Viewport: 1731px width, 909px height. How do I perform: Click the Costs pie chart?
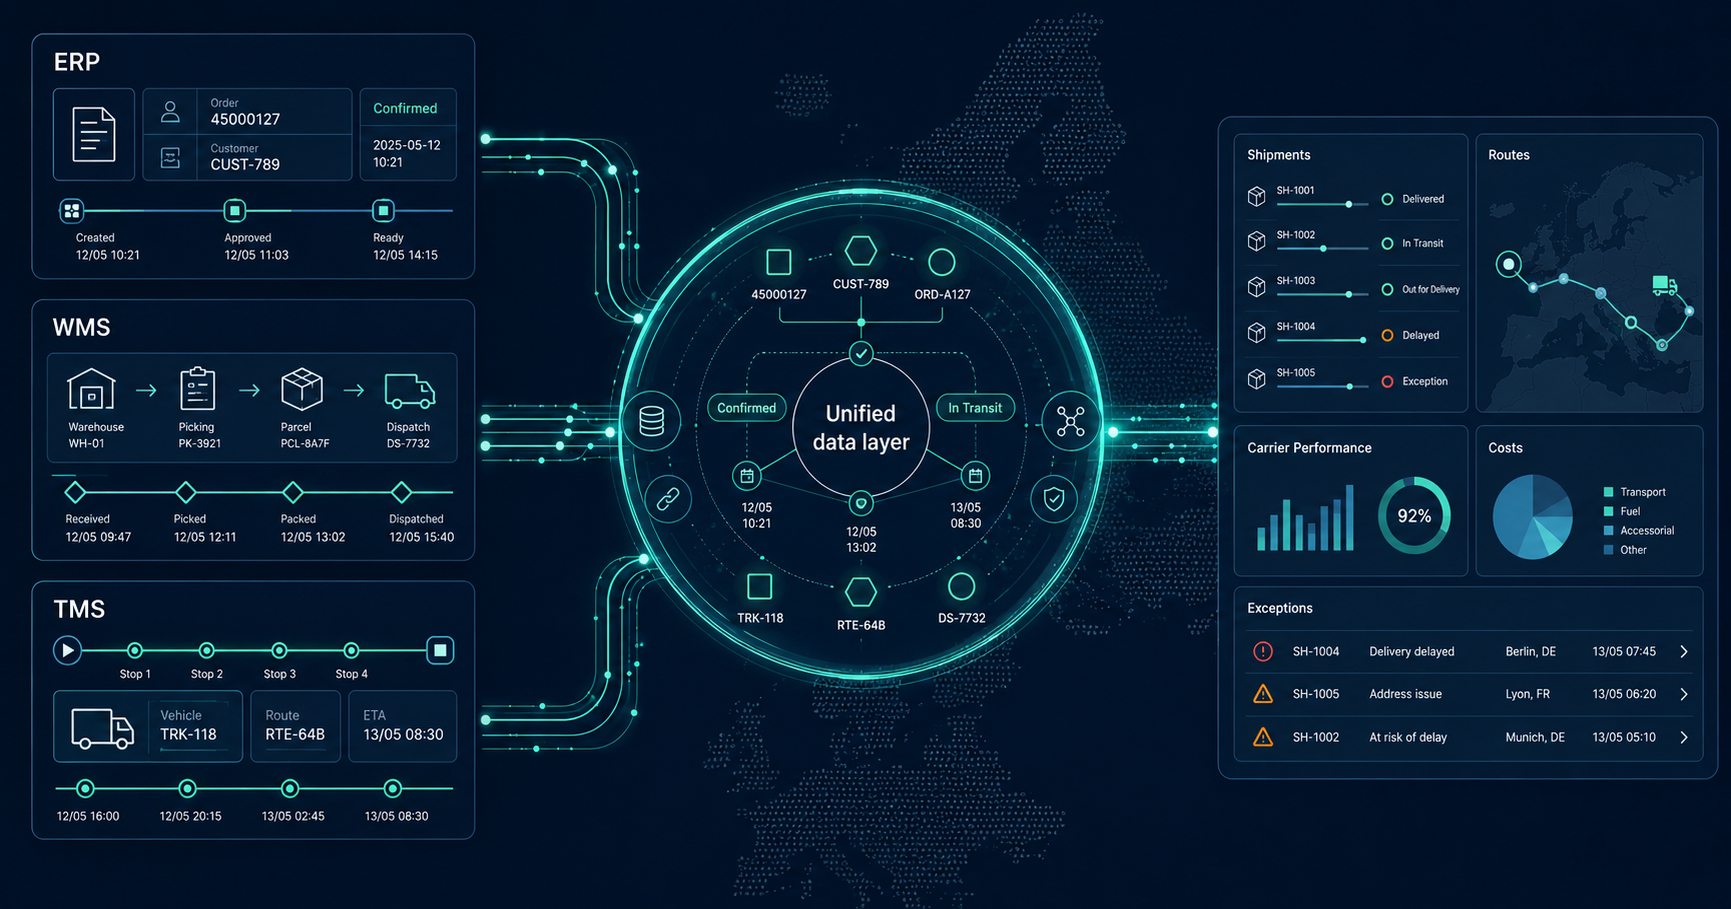click(x=1533, y=517)
